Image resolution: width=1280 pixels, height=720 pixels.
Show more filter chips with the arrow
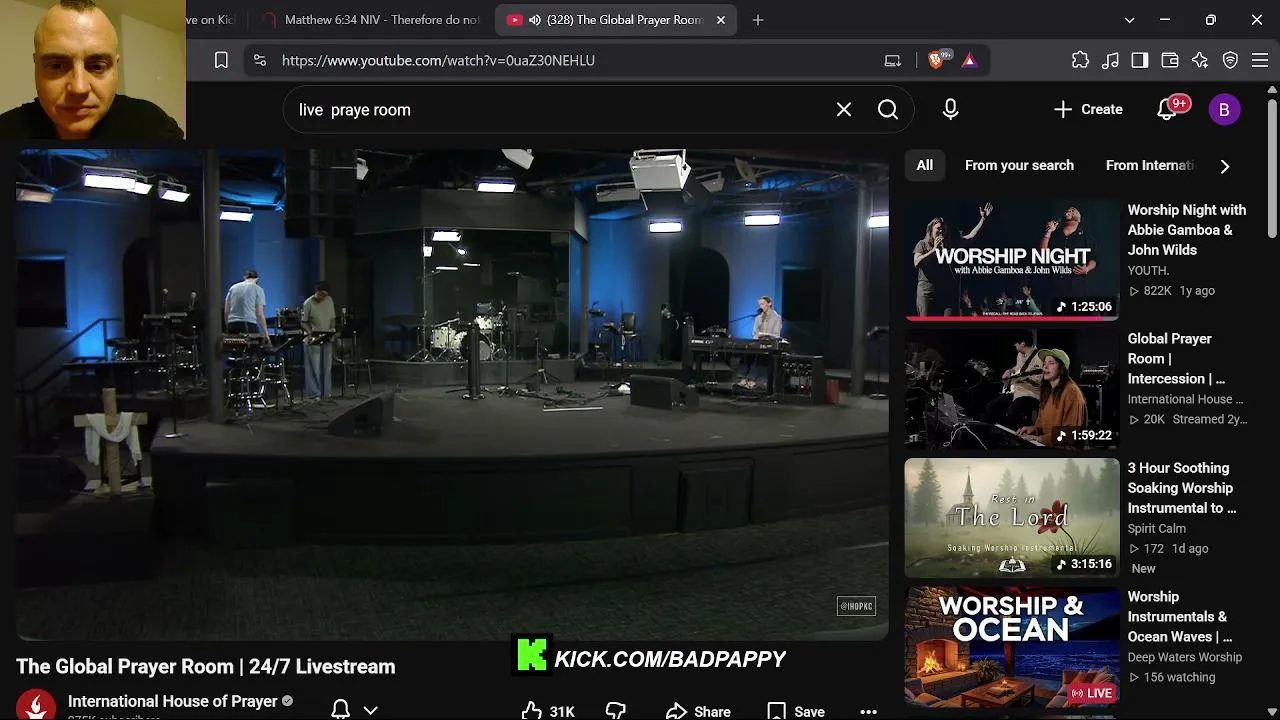pos(1225,166)
